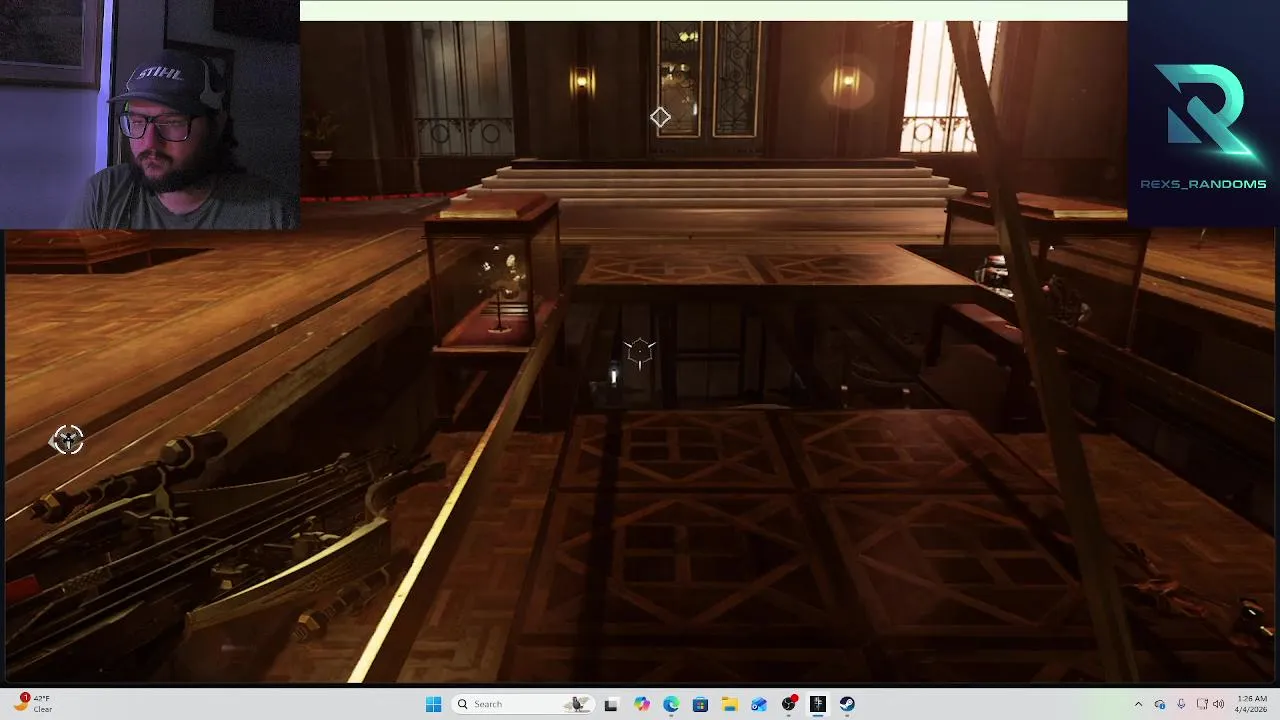Select the running game's taskbar icon
This screenshot has height=720, width=1280.
(x=818, y=704)
